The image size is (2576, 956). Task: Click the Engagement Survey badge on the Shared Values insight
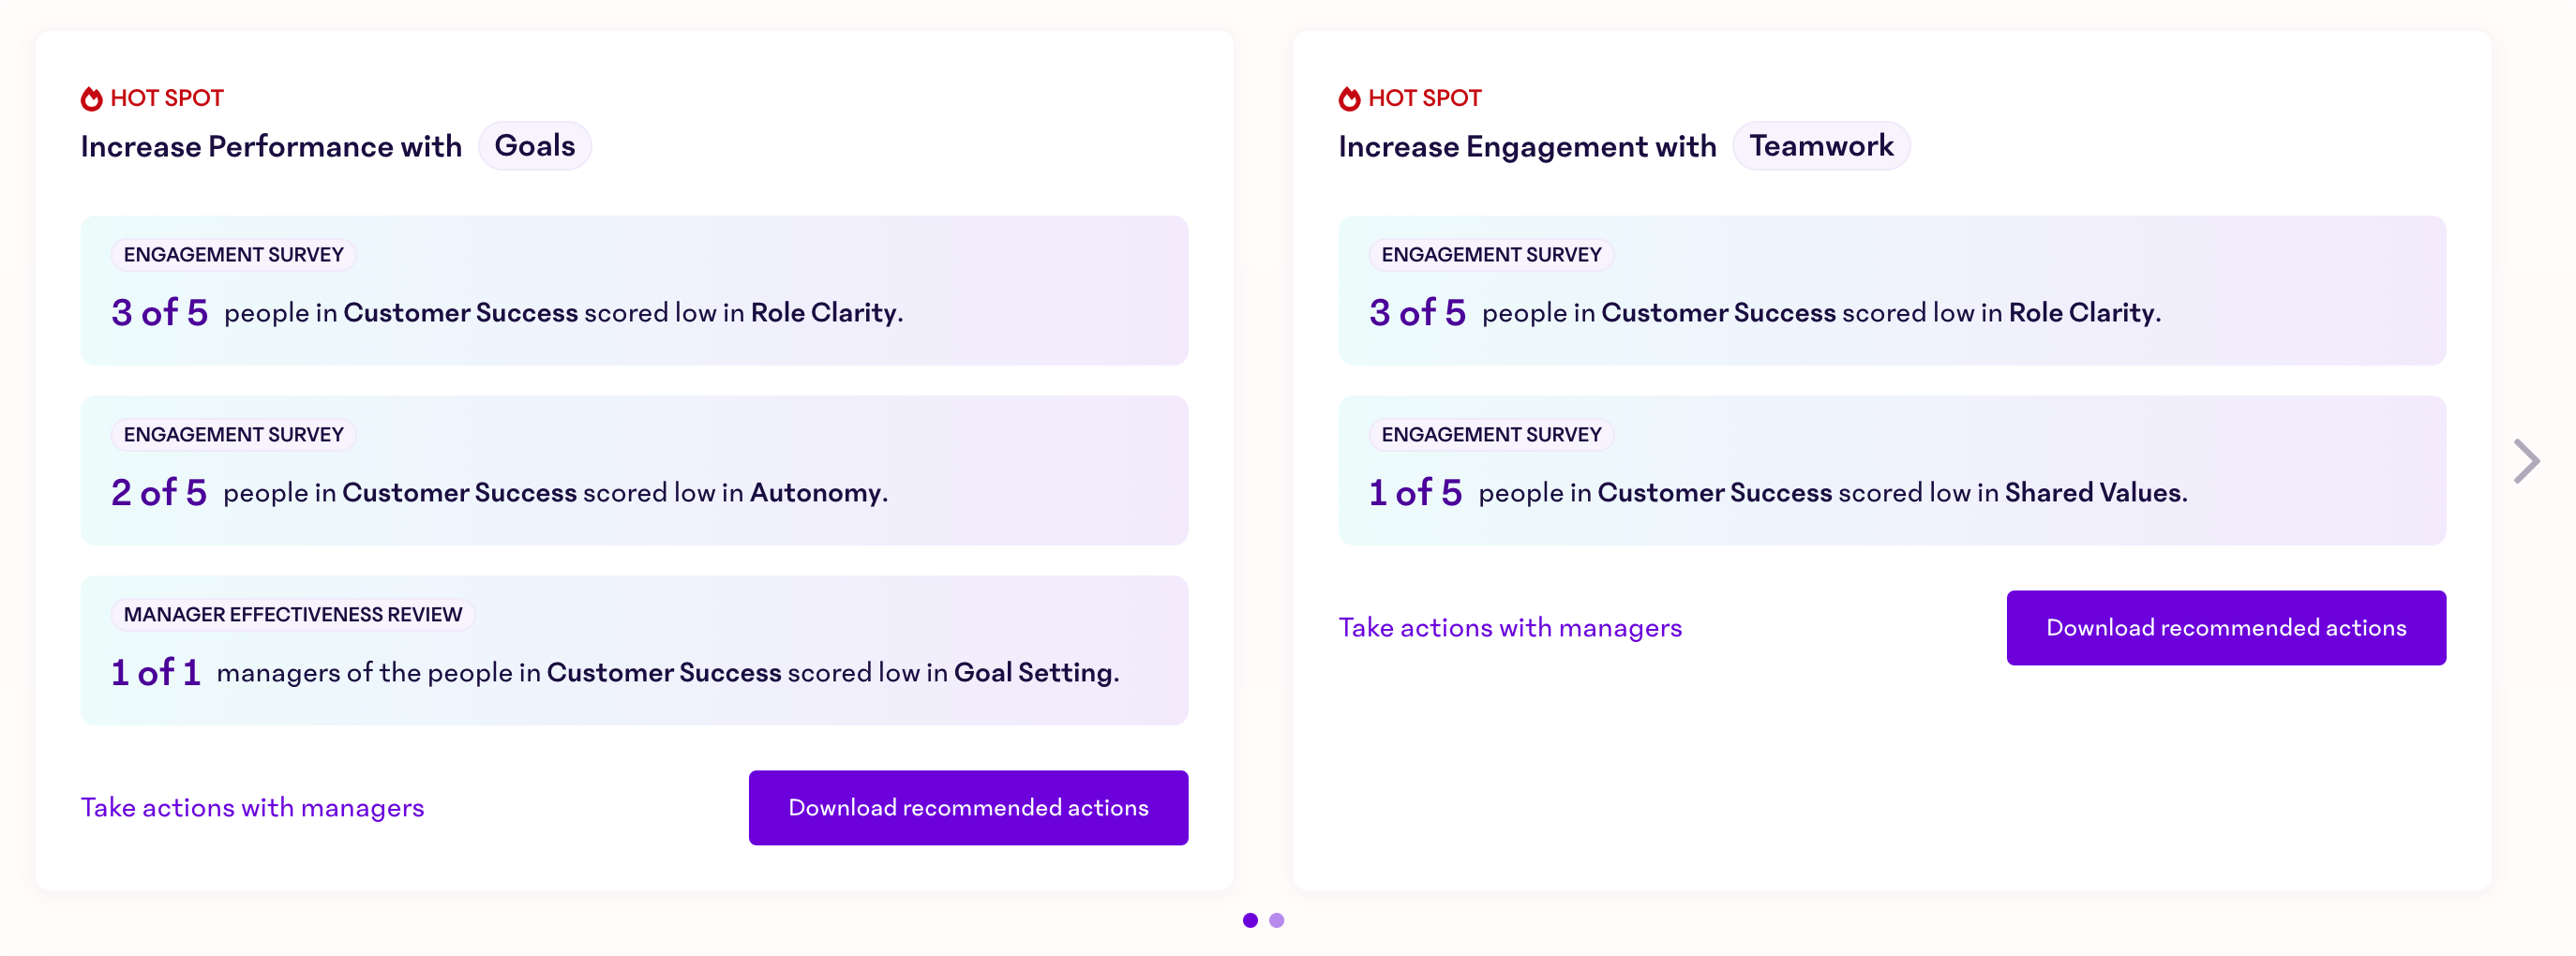tap(1490, 434)
